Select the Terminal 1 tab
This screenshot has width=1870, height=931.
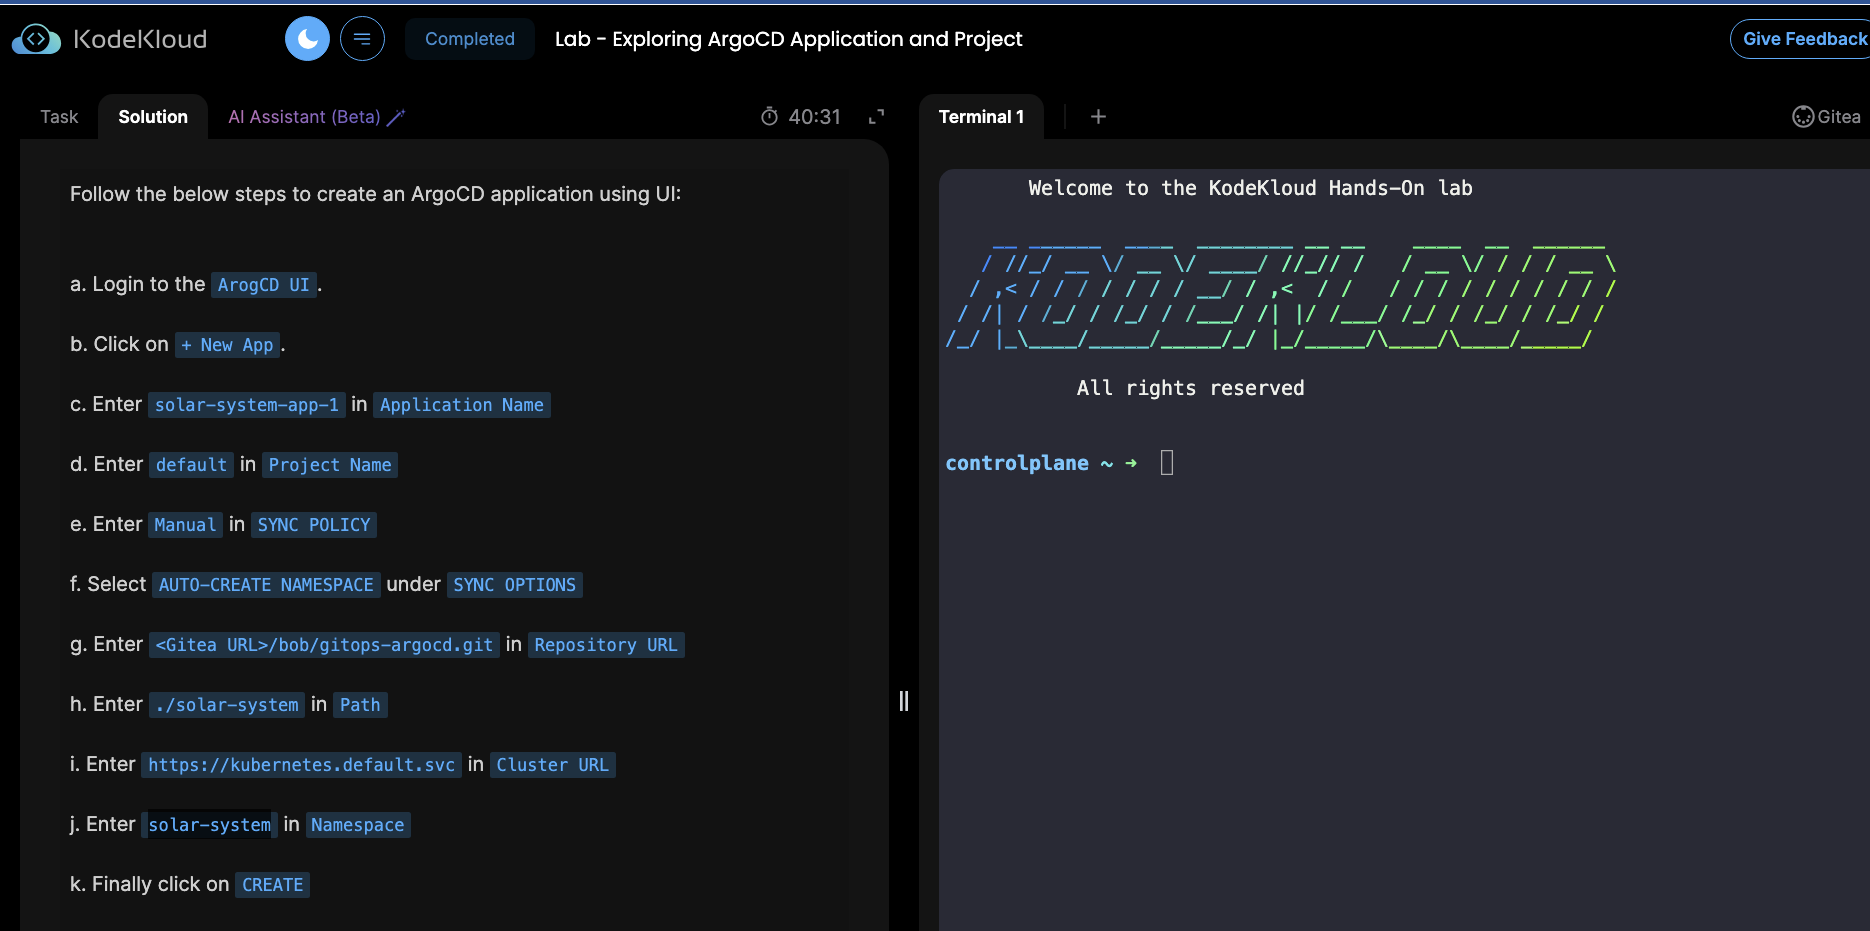(x=981, y=117)
